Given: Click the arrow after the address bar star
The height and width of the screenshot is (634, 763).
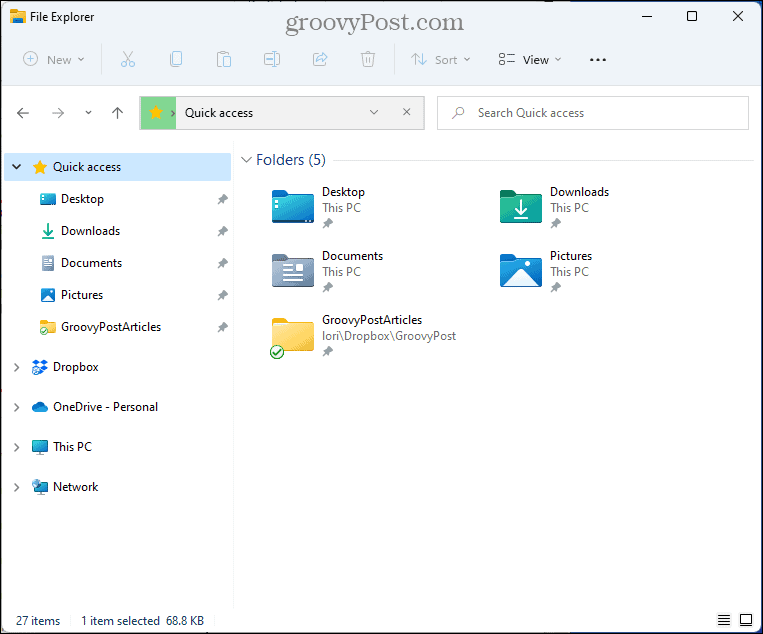Looking at the screenshot, I should [172, 113].
